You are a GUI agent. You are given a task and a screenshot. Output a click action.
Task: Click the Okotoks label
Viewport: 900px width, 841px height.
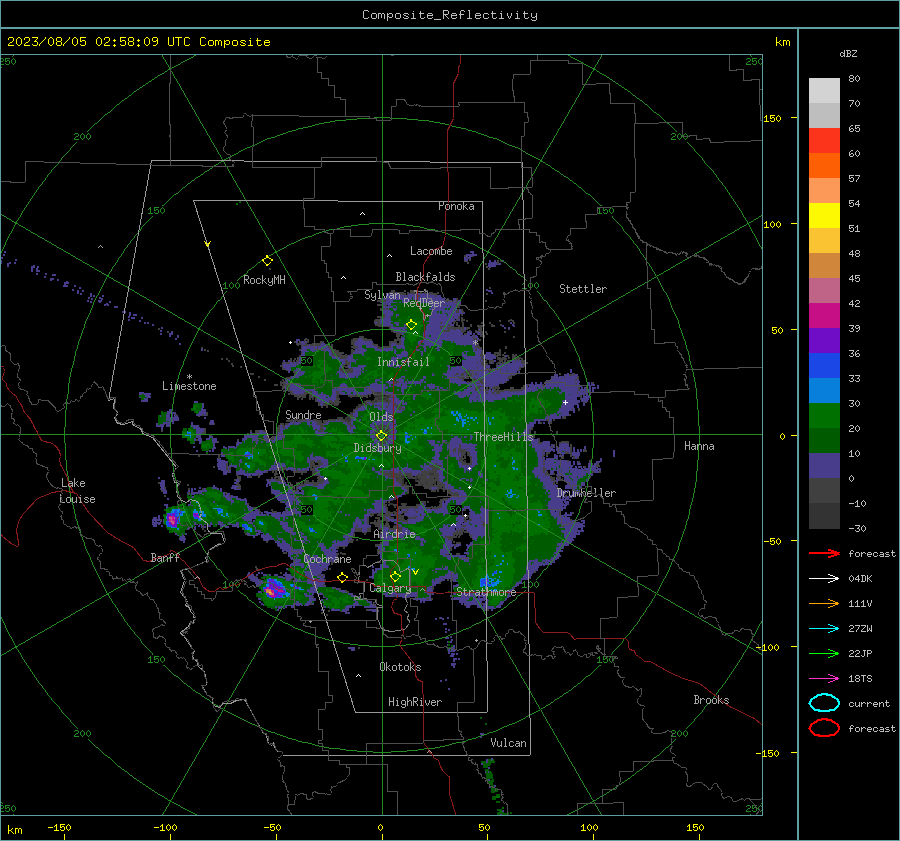coord(400,667)
